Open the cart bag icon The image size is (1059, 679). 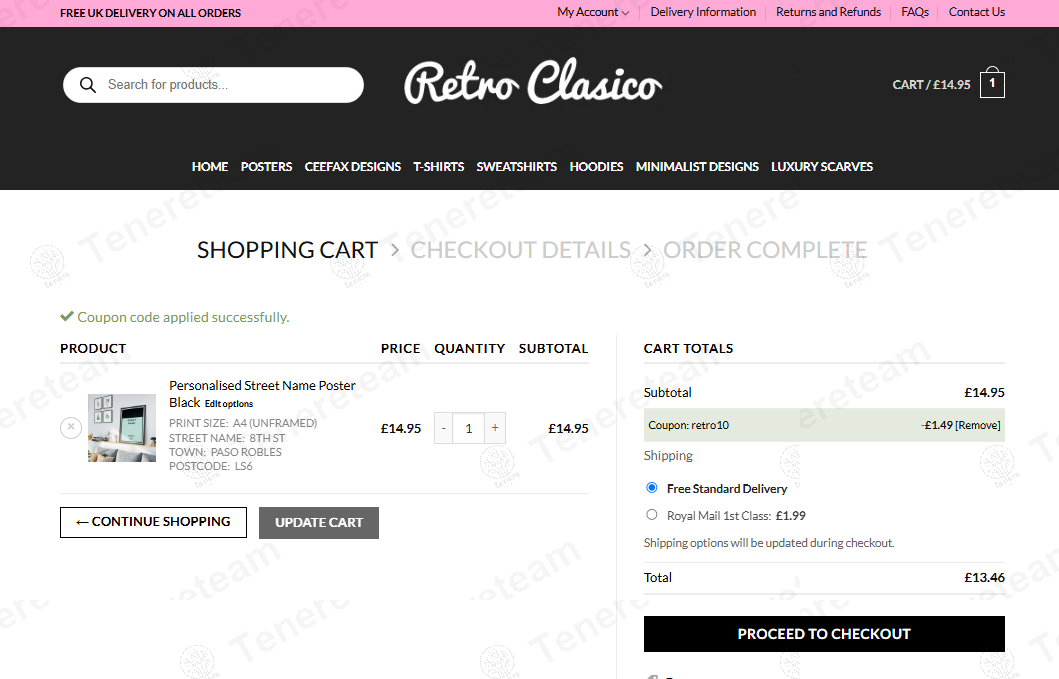click(x=992, y=84)
